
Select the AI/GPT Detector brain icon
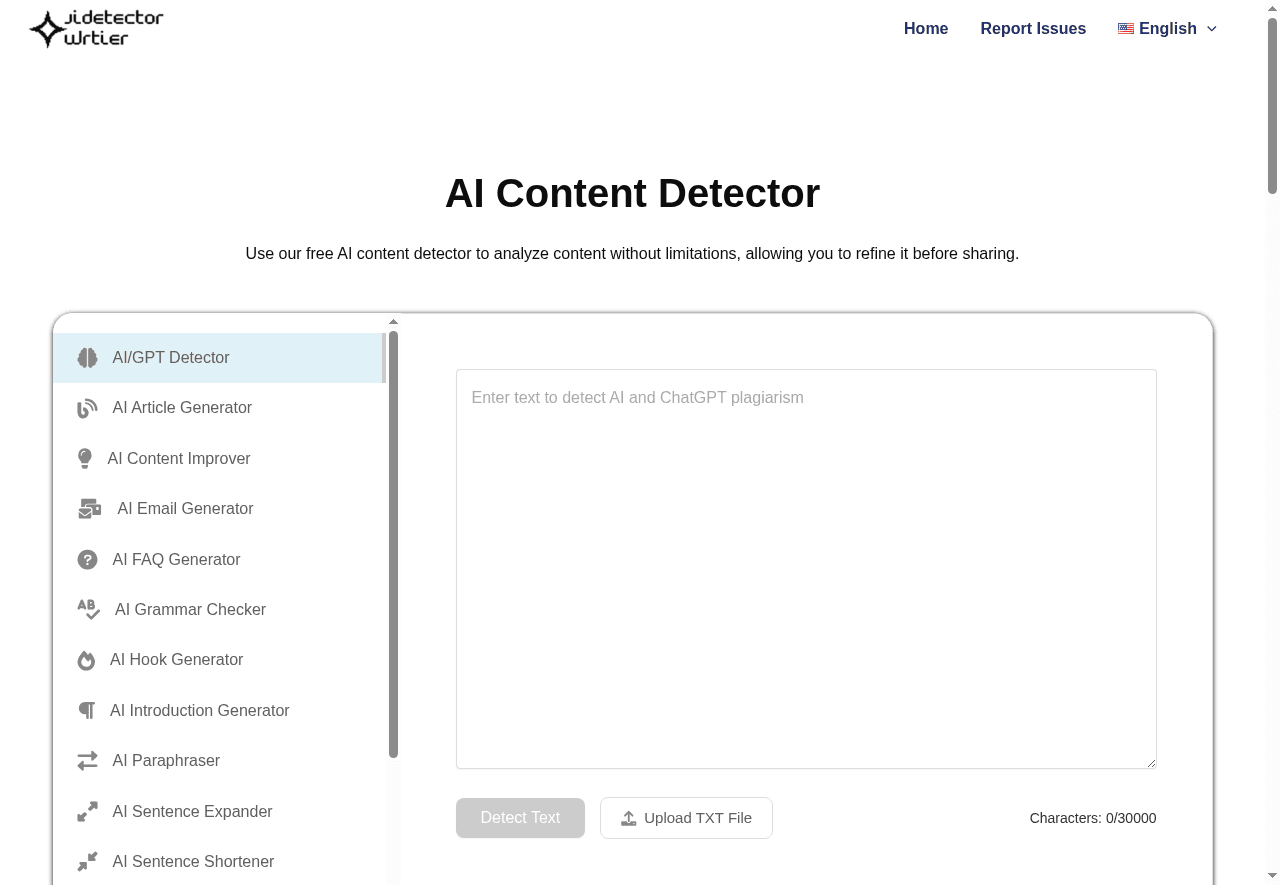(87, 357)
